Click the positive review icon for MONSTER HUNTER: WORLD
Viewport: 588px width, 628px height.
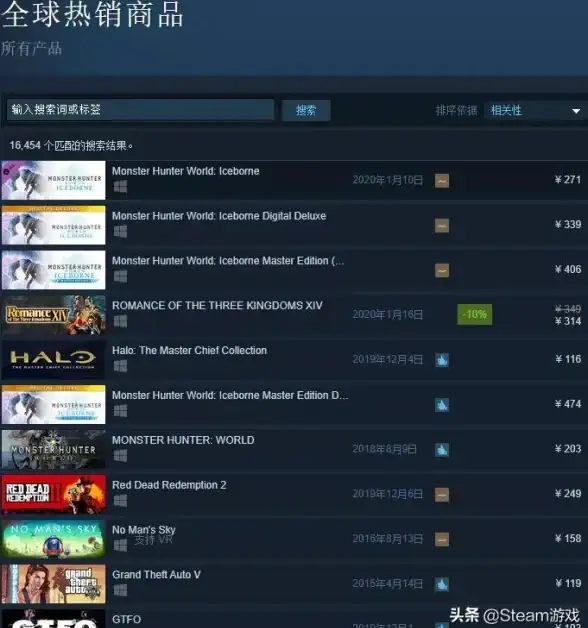tap(442, 450)
